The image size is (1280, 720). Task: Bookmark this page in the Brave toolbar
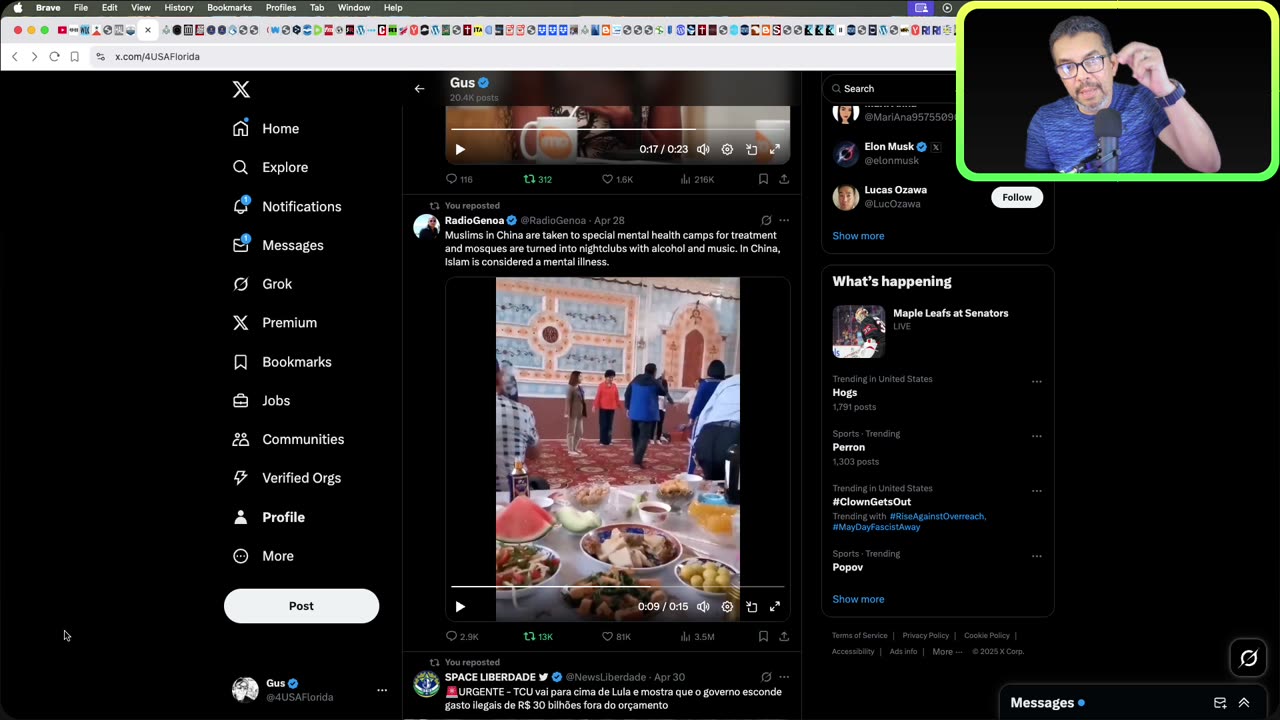[x=74, y=57]
